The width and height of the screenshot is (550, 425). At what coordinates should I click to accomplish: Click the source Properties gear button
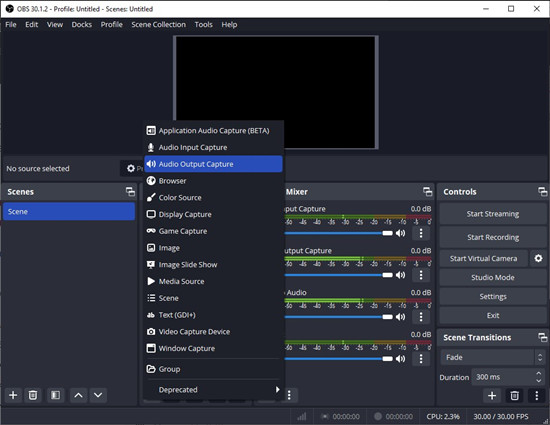coord(132,169)
